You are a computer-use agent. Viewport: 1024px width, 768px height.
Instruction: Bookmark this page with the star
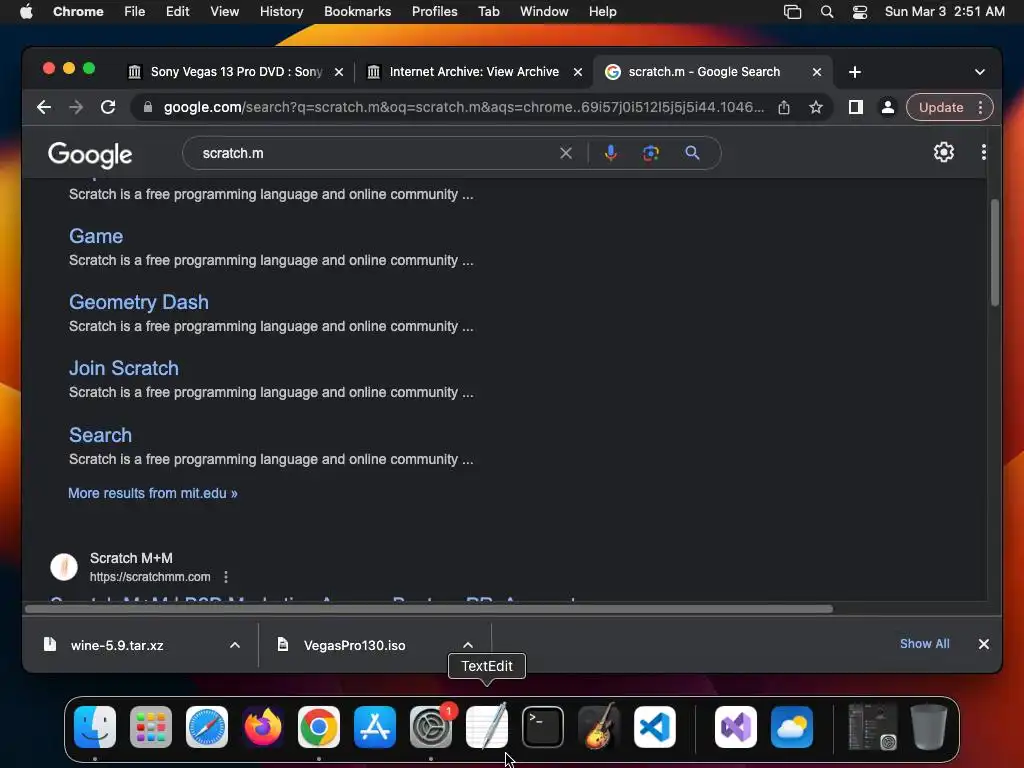coord(816,107)
